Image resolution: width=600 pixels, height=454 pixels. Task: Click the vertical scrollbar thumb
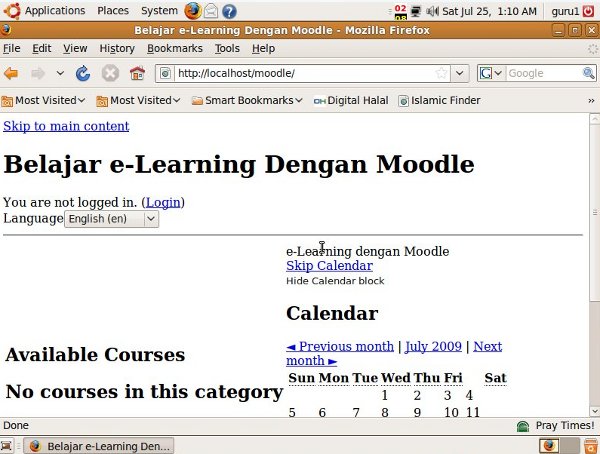tap(594, 213)
